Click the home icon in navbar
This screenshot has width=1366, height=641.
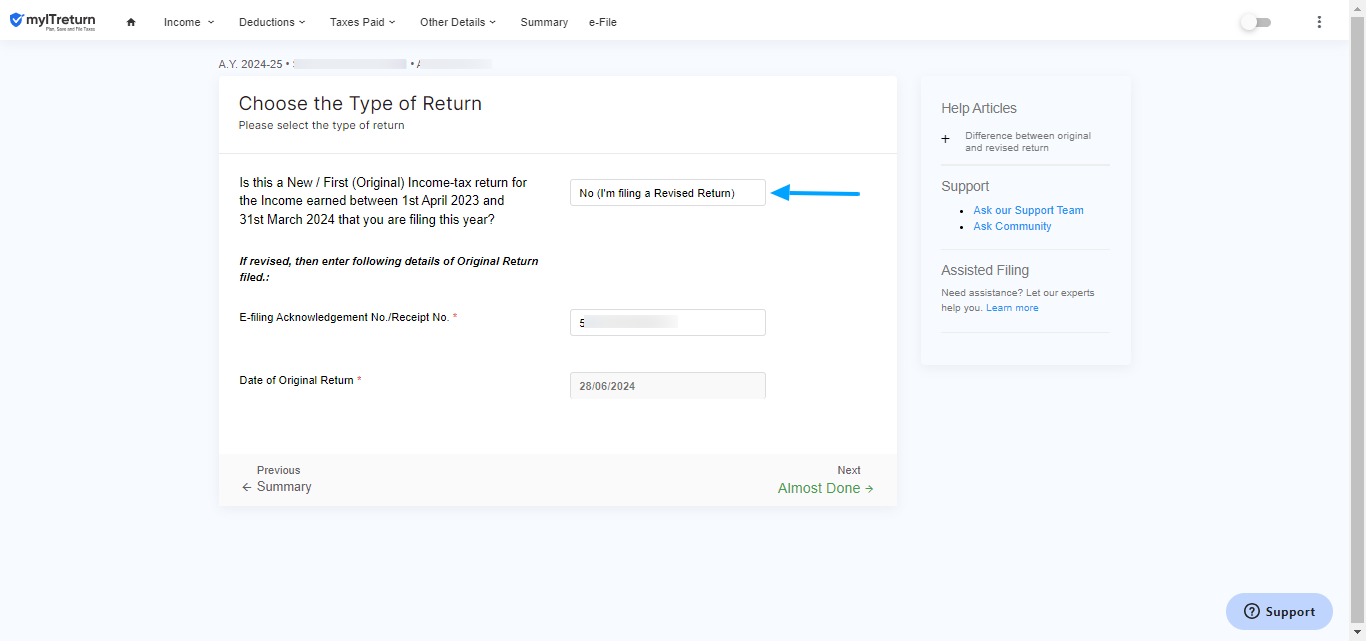pyautogui.click(x=131, y=22)
